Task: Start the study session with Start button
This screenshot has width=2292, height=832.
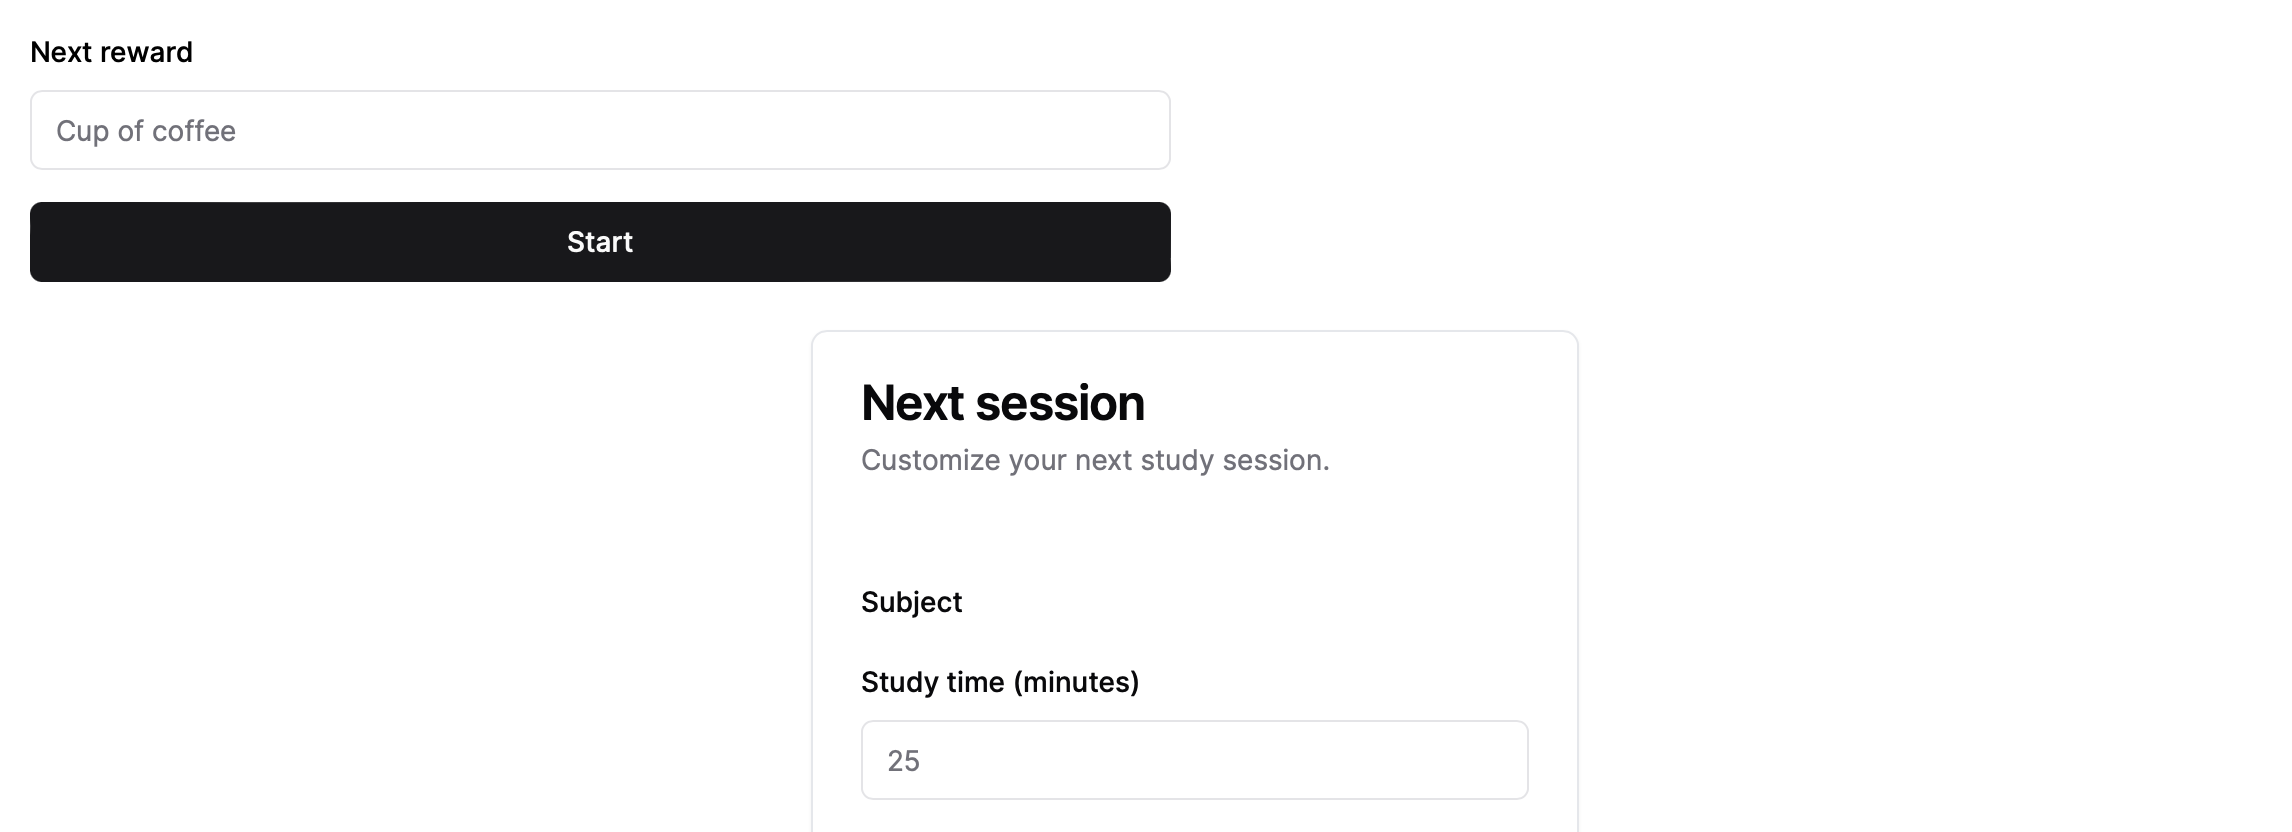Action: [x=600, y=242]
